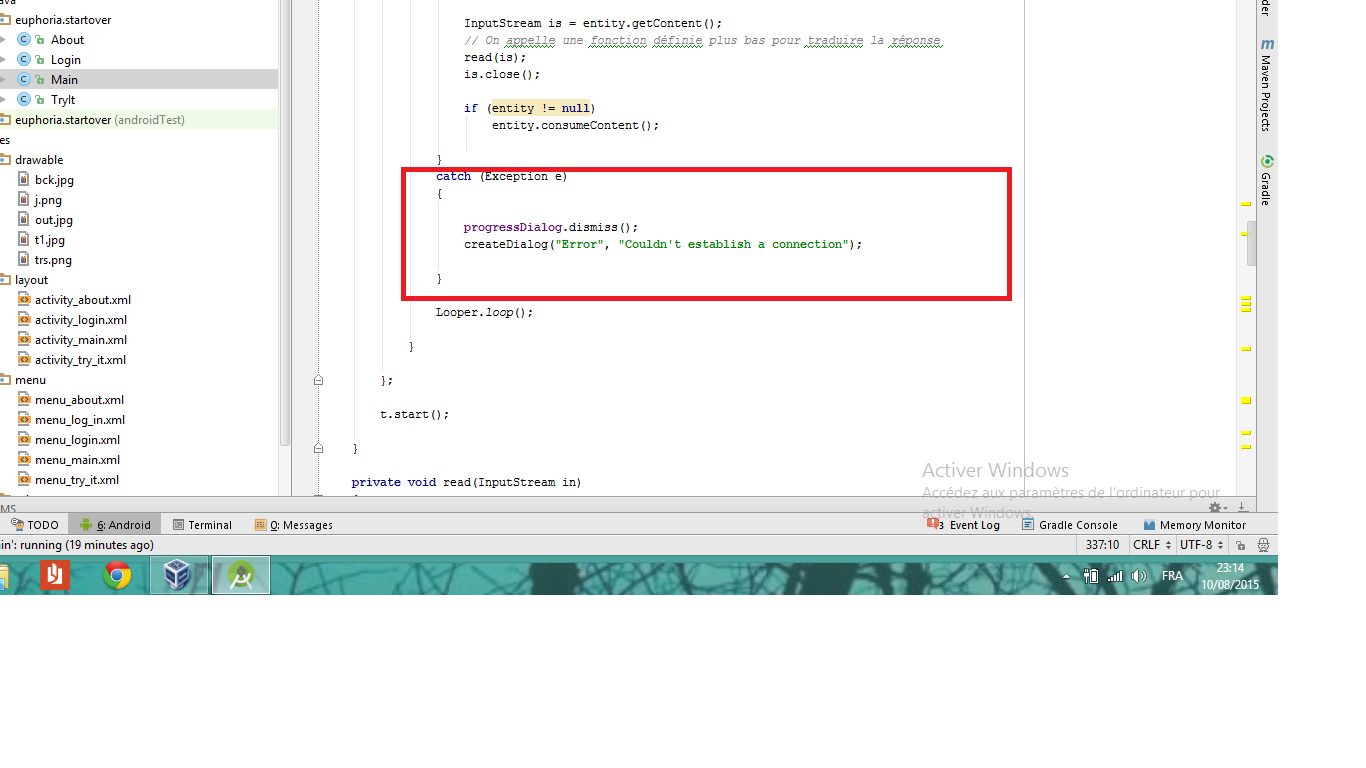Click the activity_about.xml file icon

pyautogui.click(x=25, y=300)
